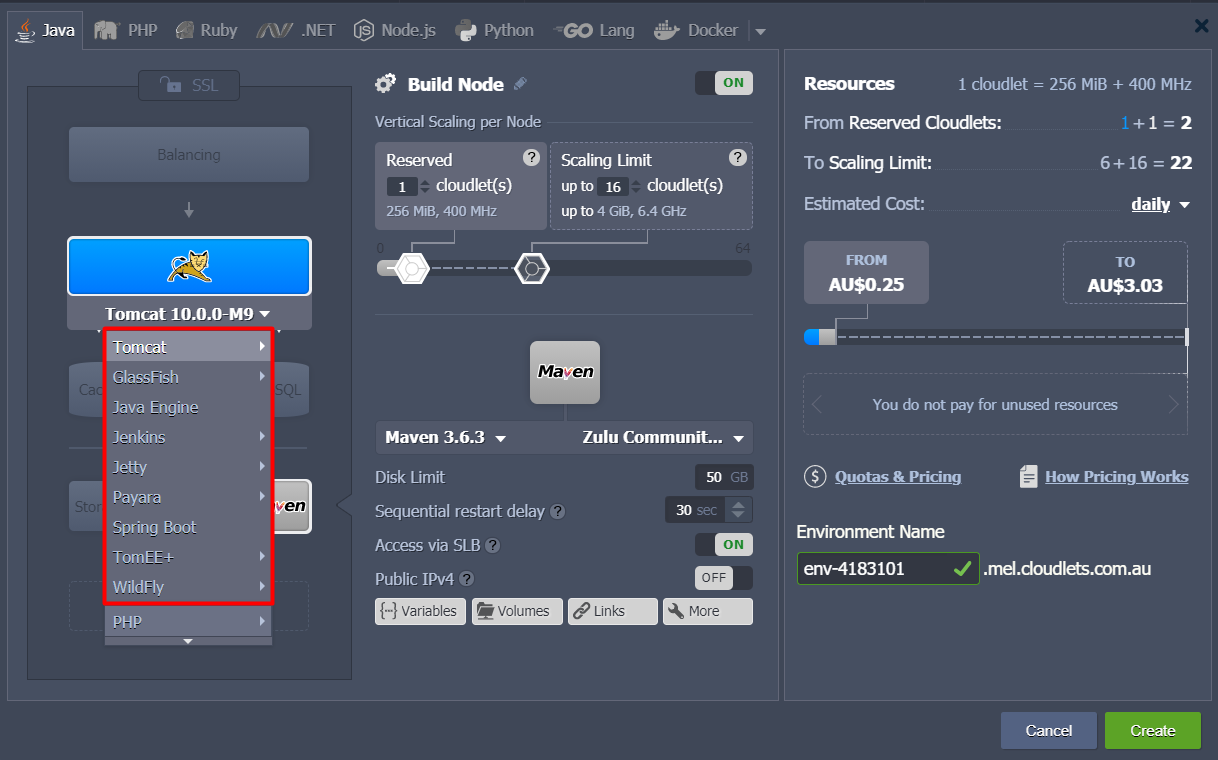
Task: Open the Node.js tab
Action: (395, 30)
